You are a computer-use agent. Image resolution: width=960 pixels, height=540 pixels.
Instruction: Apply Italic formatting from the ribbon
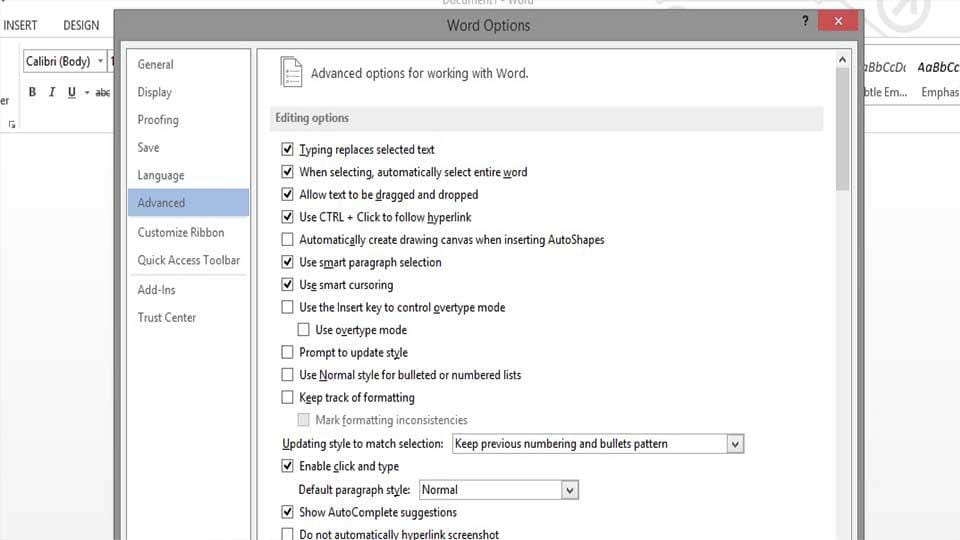(52, 93)
